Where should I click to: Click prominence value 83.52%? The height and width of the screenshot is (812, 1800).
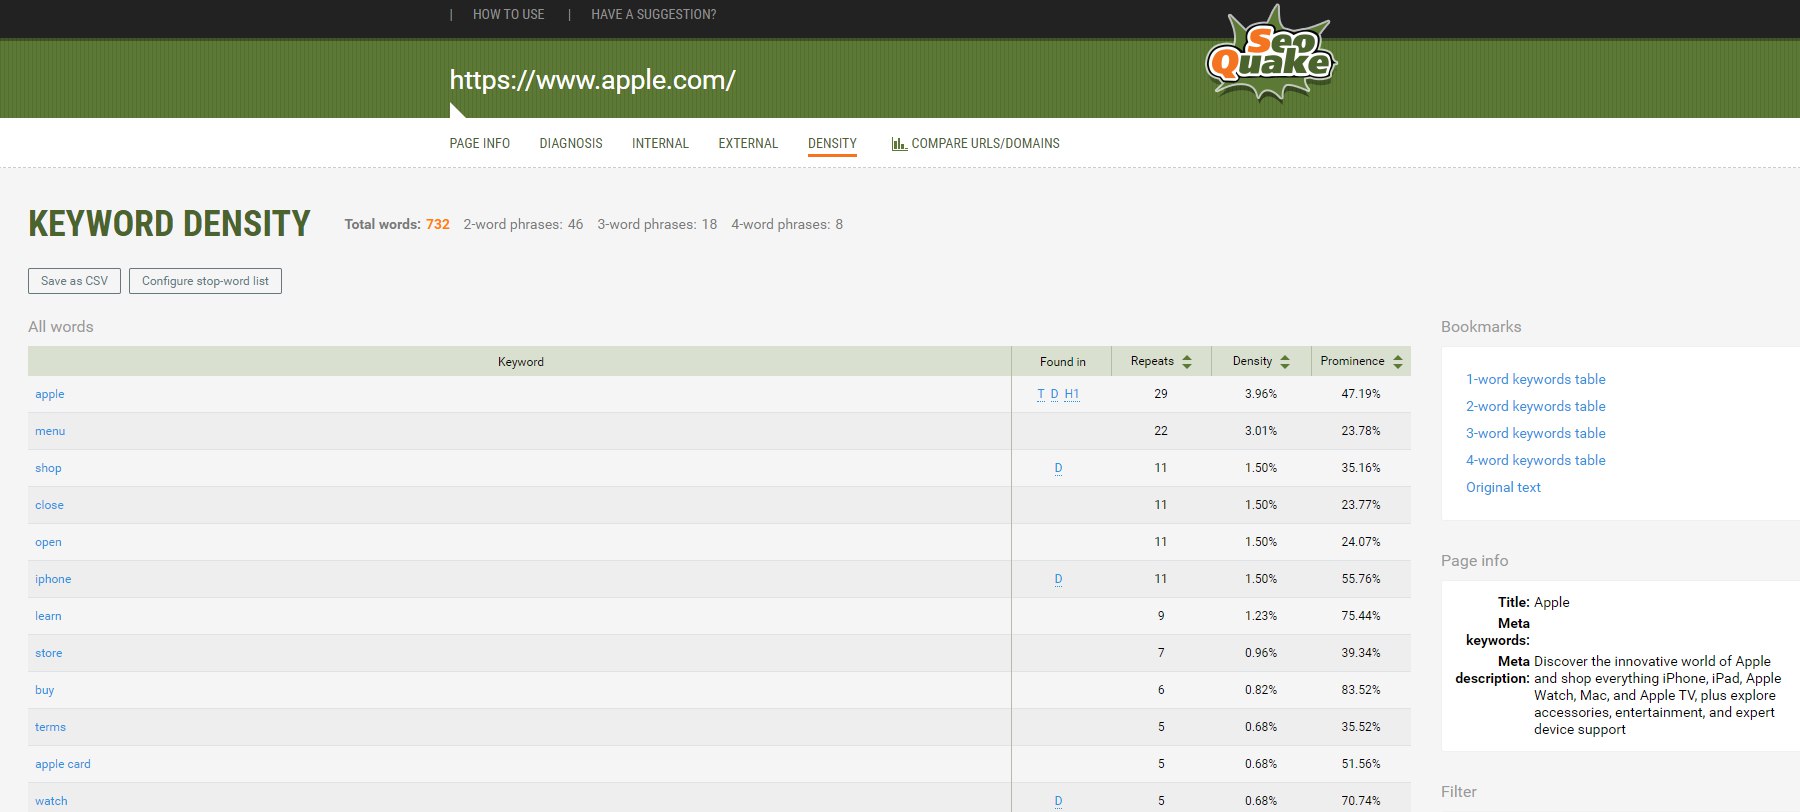tap(1361, 690)
